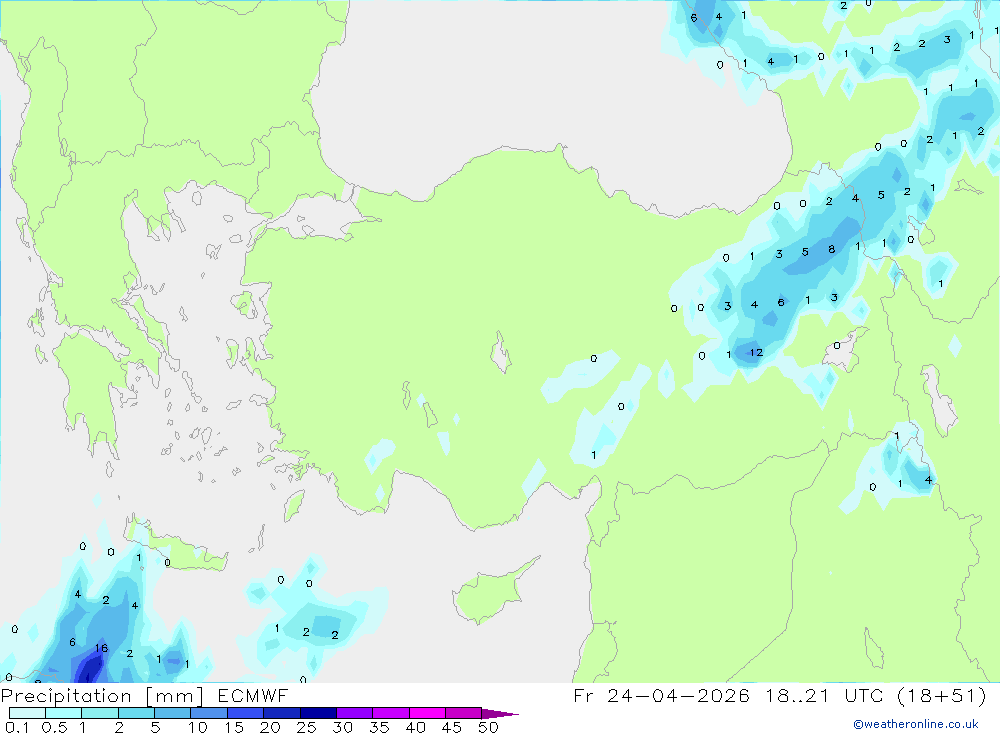
Task: Click the 35–40 mm legend color swatch
Action: 391,713
